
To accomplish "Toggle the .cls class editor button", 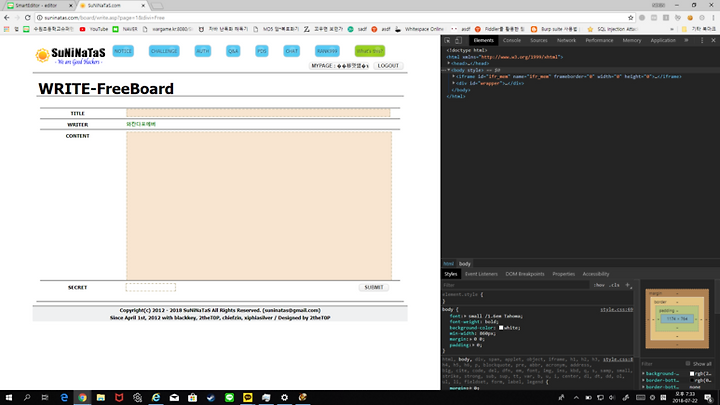I will tap(614, 285).
